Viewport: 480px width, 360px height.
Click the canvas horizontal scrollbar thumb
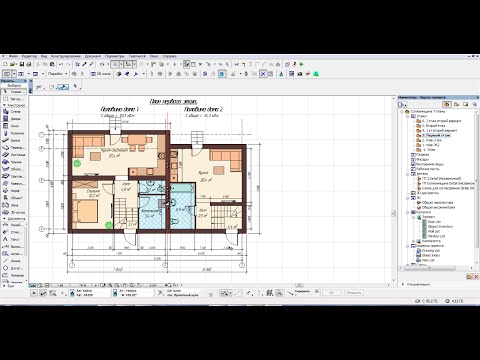tap(299, 285)
